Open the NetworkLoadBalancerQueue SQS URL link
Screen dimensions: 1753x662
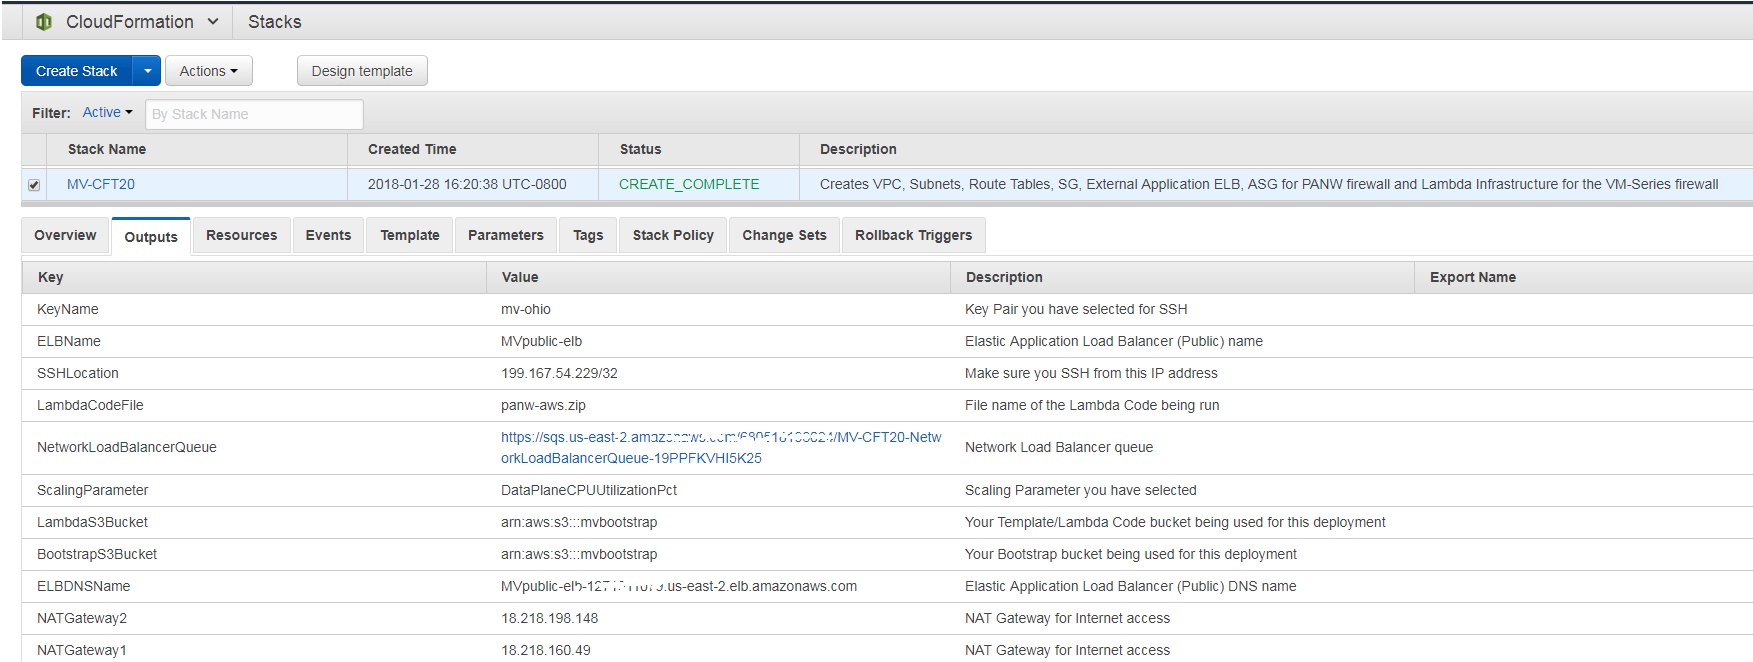tap(720, 447)
